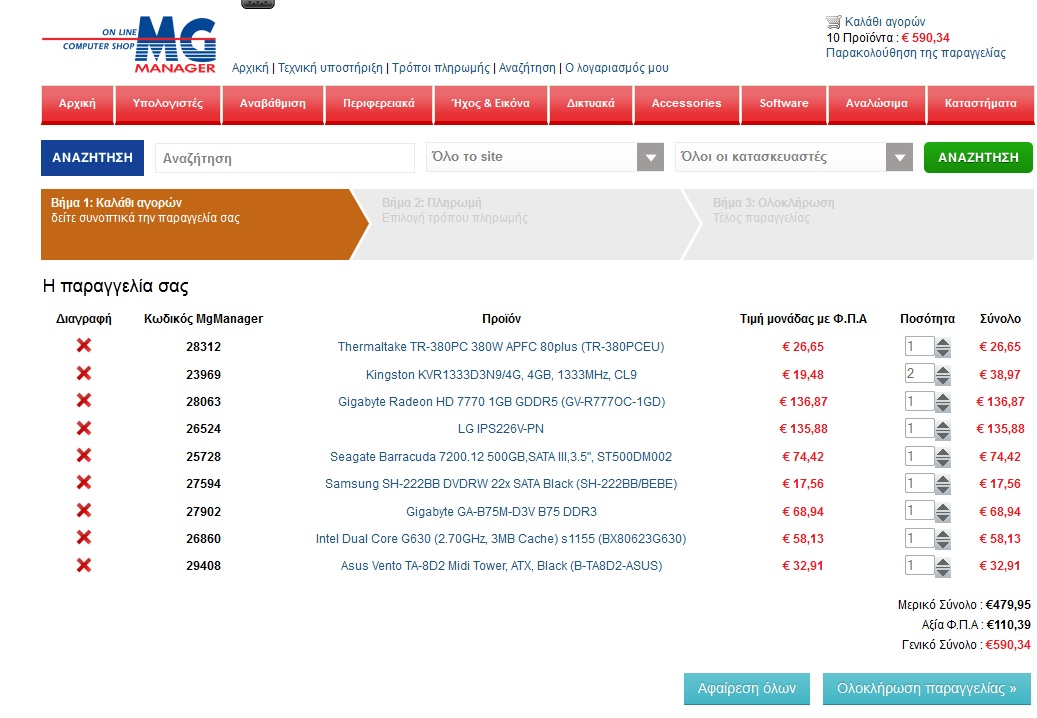The height and width of the screenshot is (718, 1037).
Task: Delete the Thermaltake TR-380PC item from cart
Action: click(x=84, y=346)
